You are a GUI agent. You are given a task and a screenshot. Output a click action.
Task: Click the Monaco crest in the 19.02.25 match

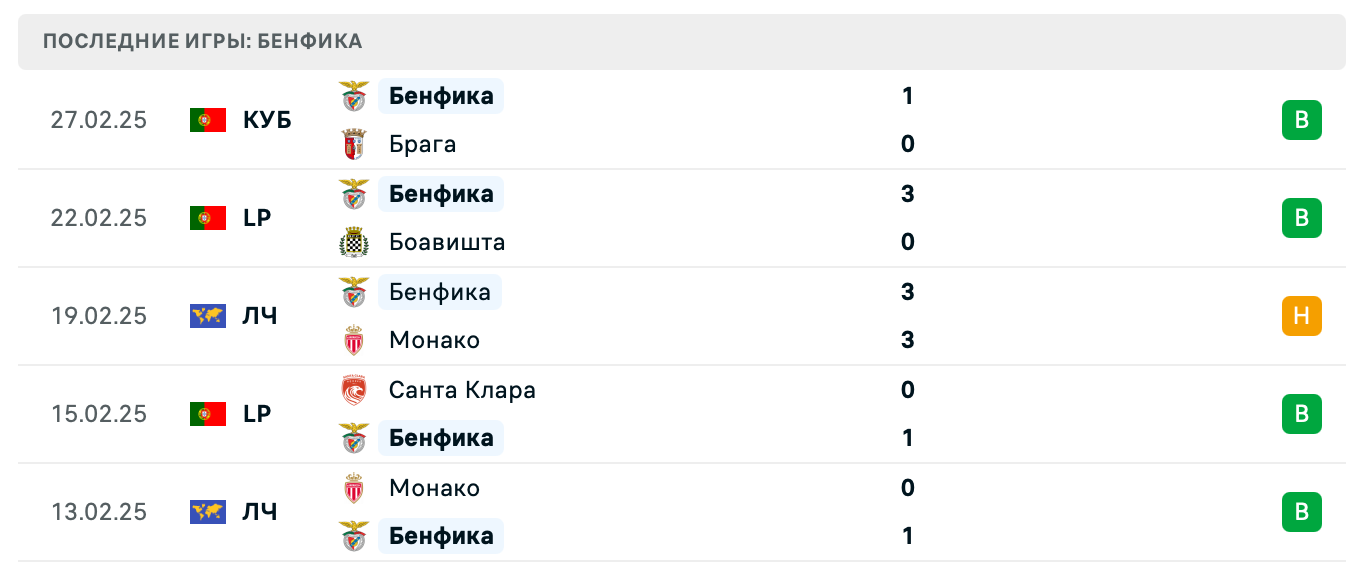[354, 340]
